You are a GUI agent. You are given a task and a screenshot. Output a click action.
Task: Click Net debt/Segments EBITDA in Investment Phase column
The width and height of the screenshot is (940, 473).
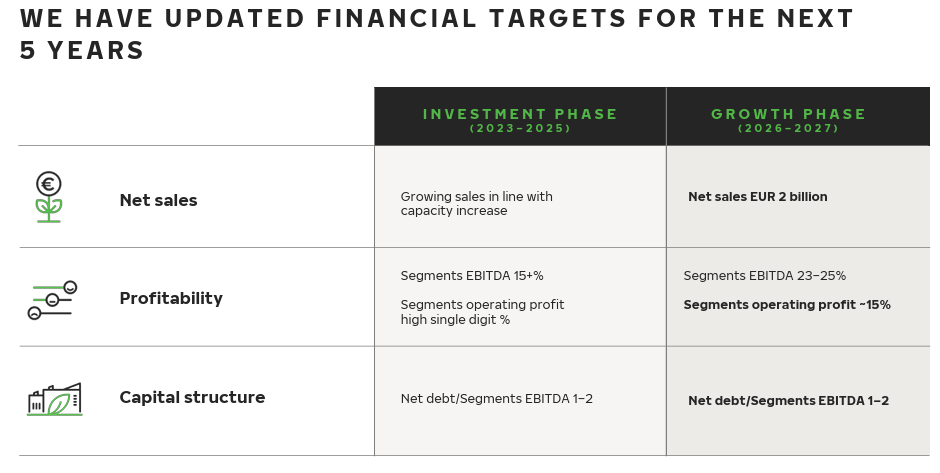pos(496,399)
